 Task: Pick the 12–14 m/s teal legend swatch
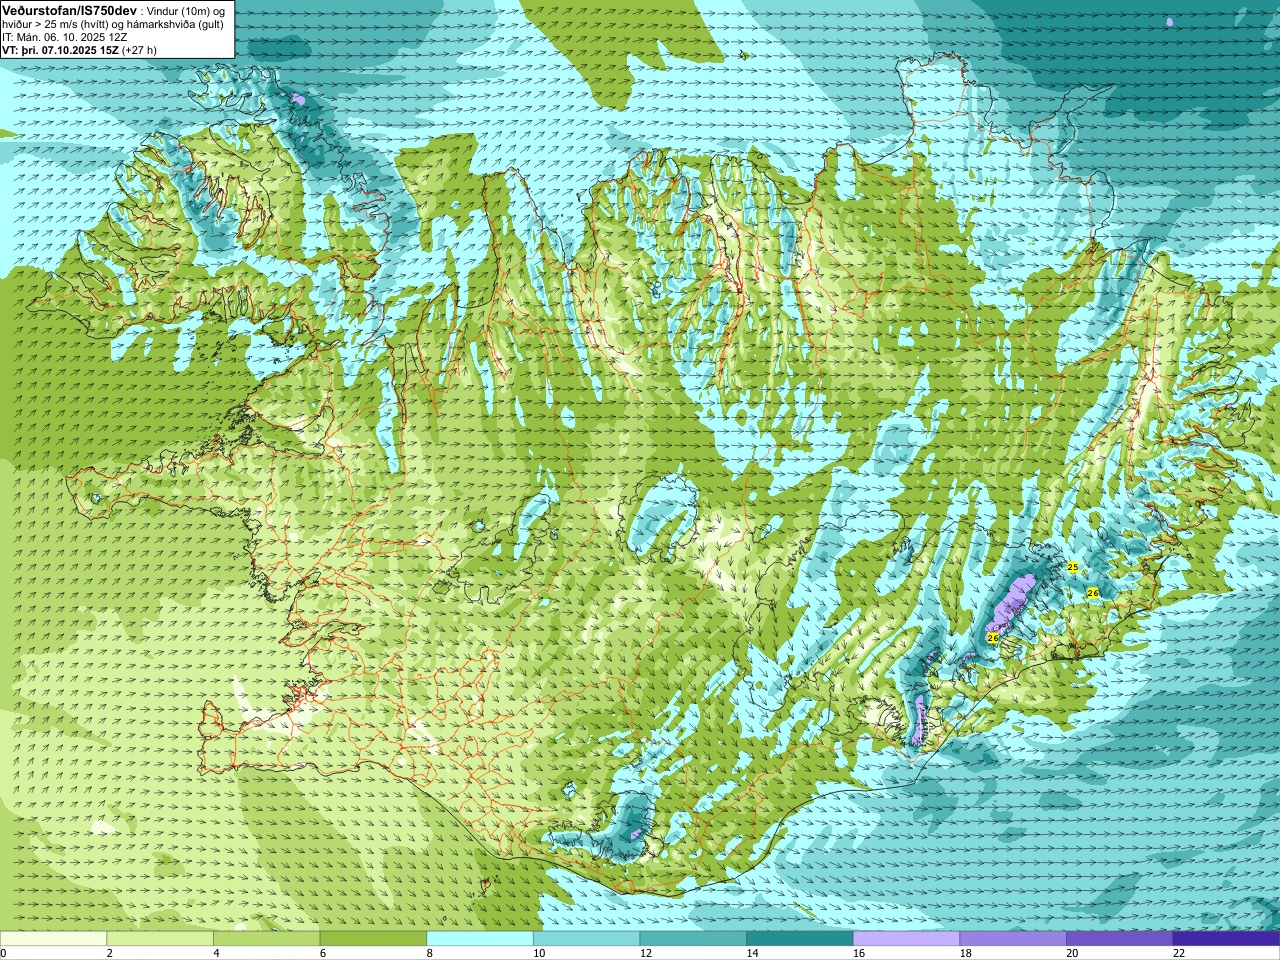click(x=693, y=939)
